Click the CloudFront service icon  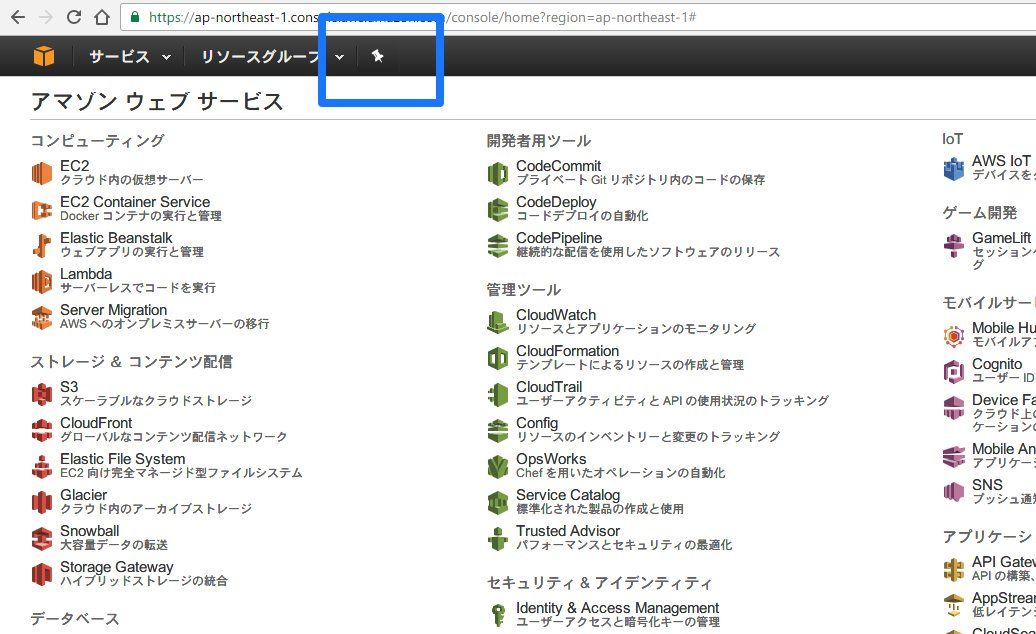click(42, 430)
